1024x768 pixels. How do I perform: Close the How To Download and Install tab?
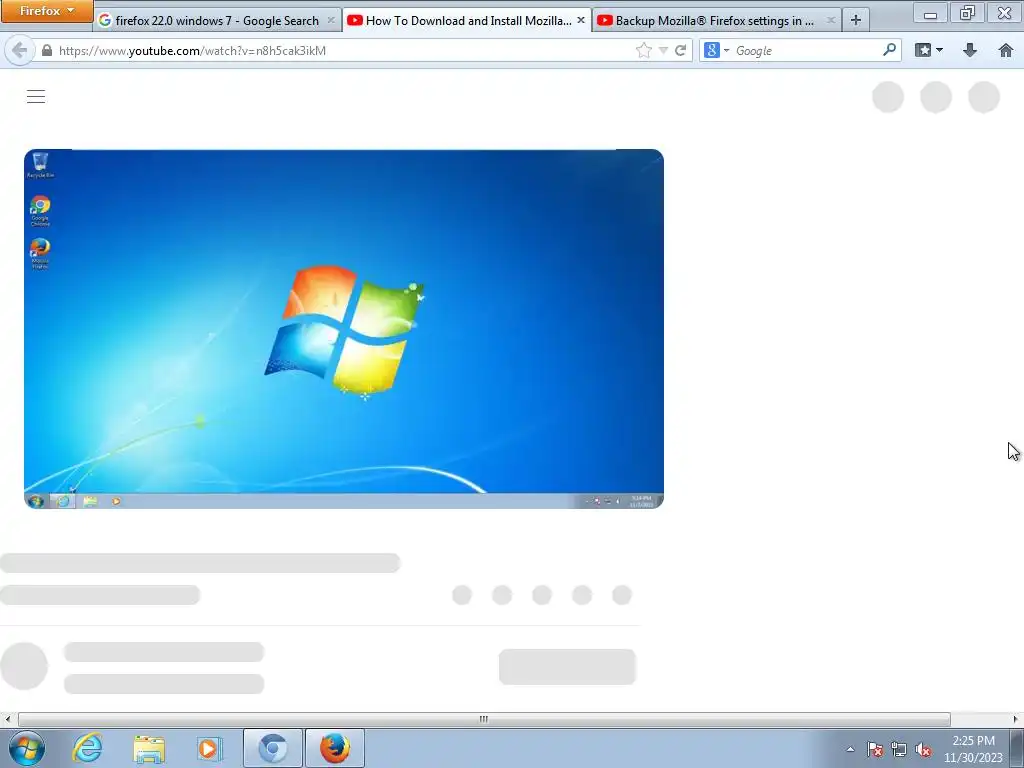click(x=581, y=20)
